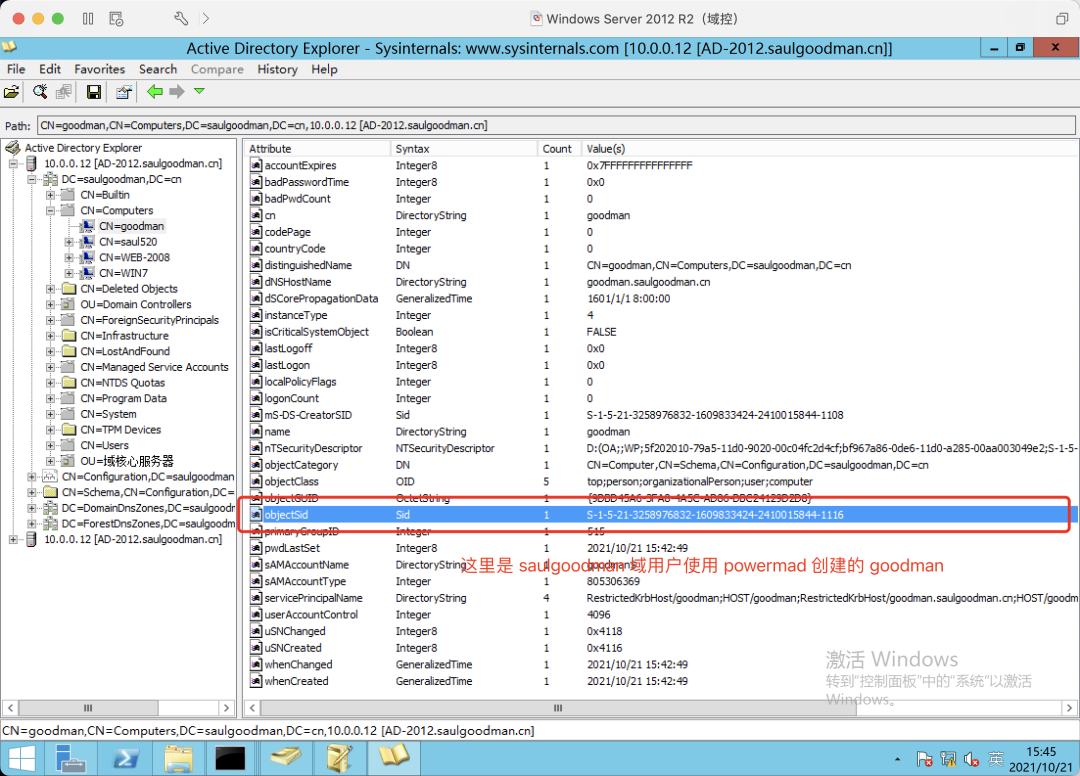Open the Help menu
The image size is (1080, 776).
[324, 69]
